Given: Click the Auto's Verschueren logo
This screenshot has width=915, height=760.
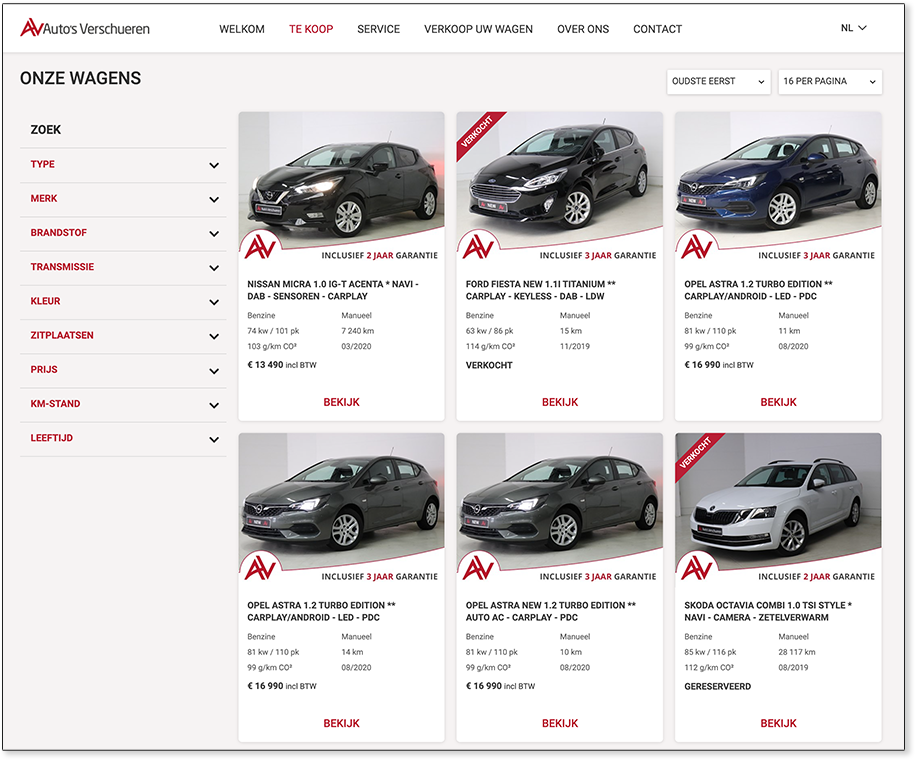Looking at the screenshot, I should [85, 27].
